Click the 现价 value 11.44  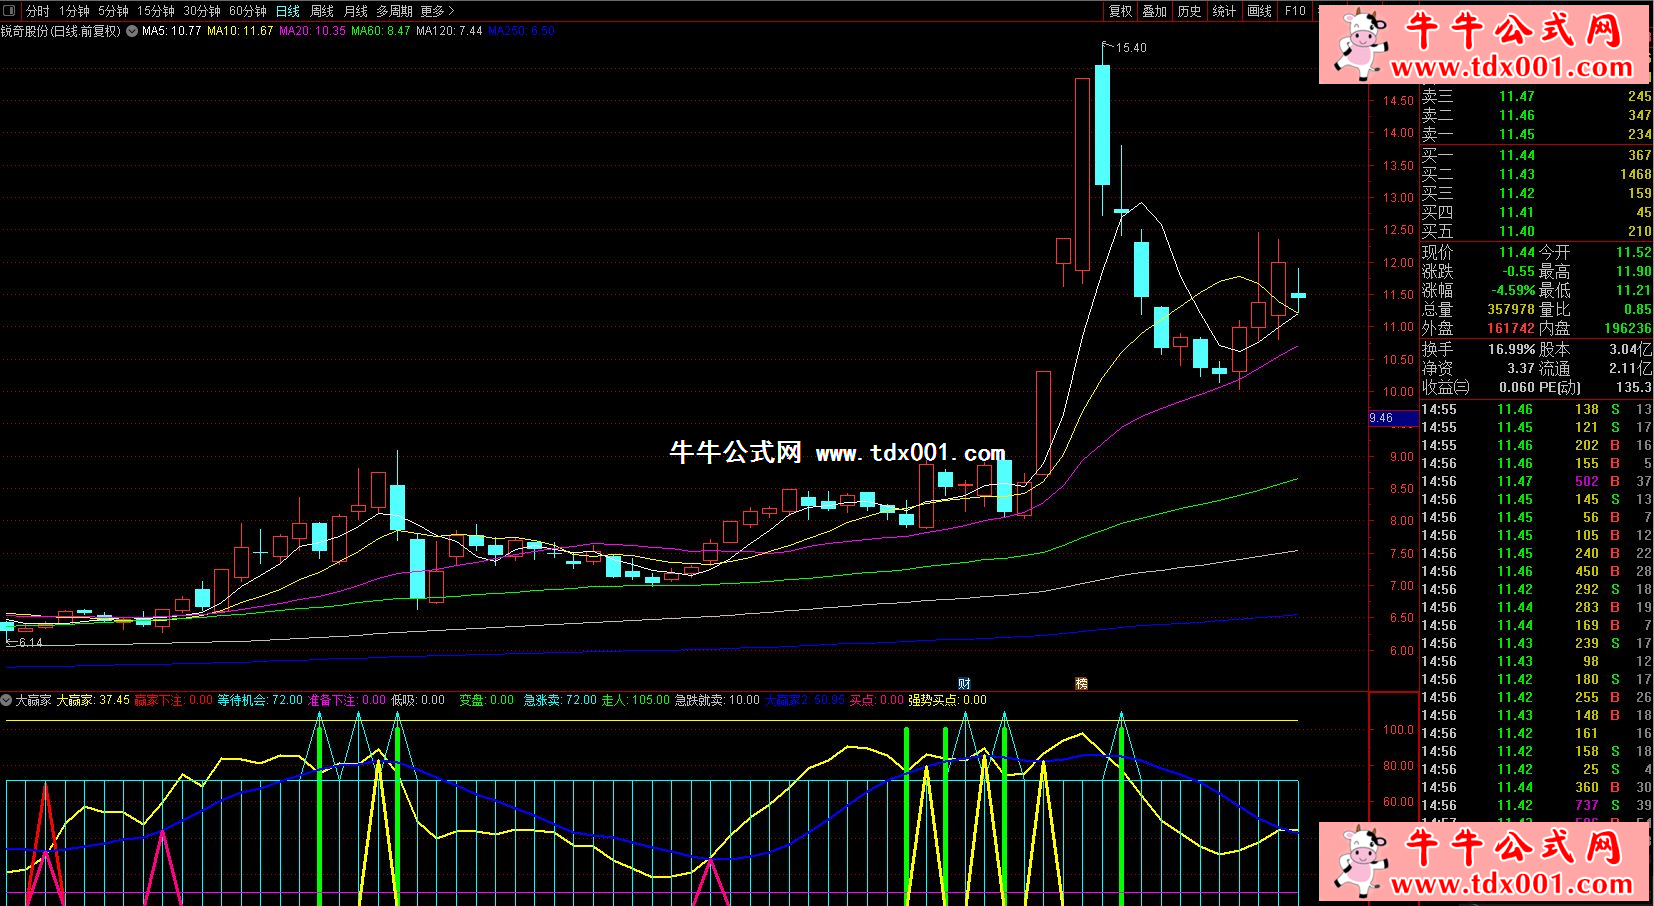(1516, 253)
